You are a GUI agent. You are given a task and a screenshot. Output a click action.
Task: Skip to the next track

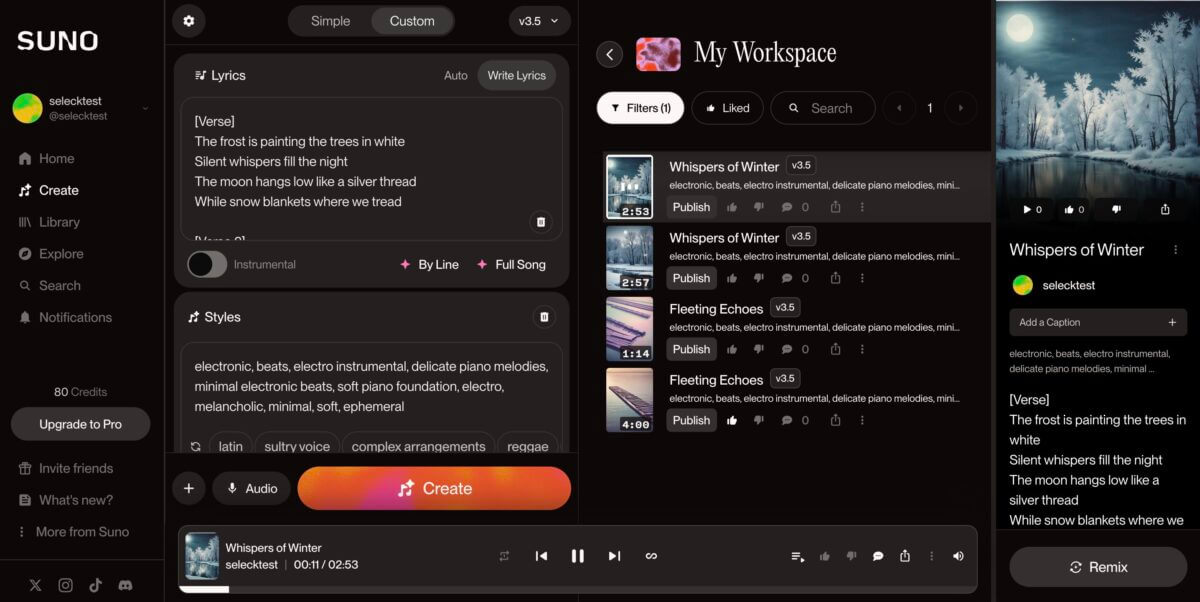(614, 556)
